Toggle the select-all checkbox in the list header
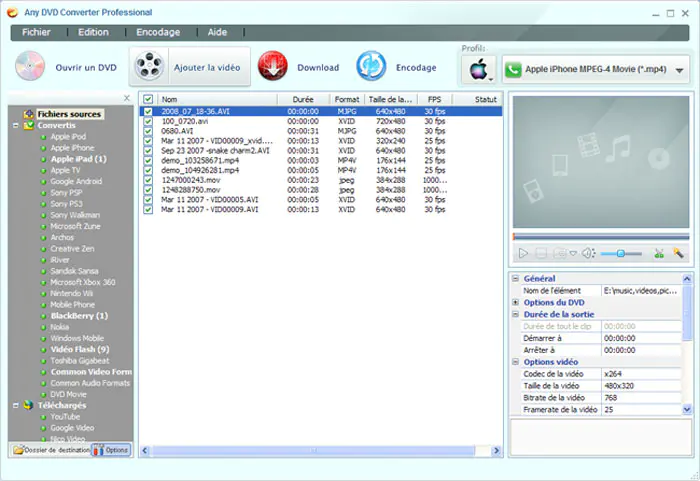 [148, 99]
